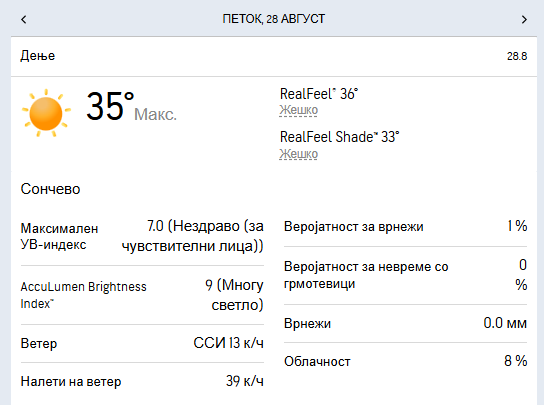Select Веројатност за невреме со грмотевици row
This screenshot has height=405, width=544.
[406, 275]
